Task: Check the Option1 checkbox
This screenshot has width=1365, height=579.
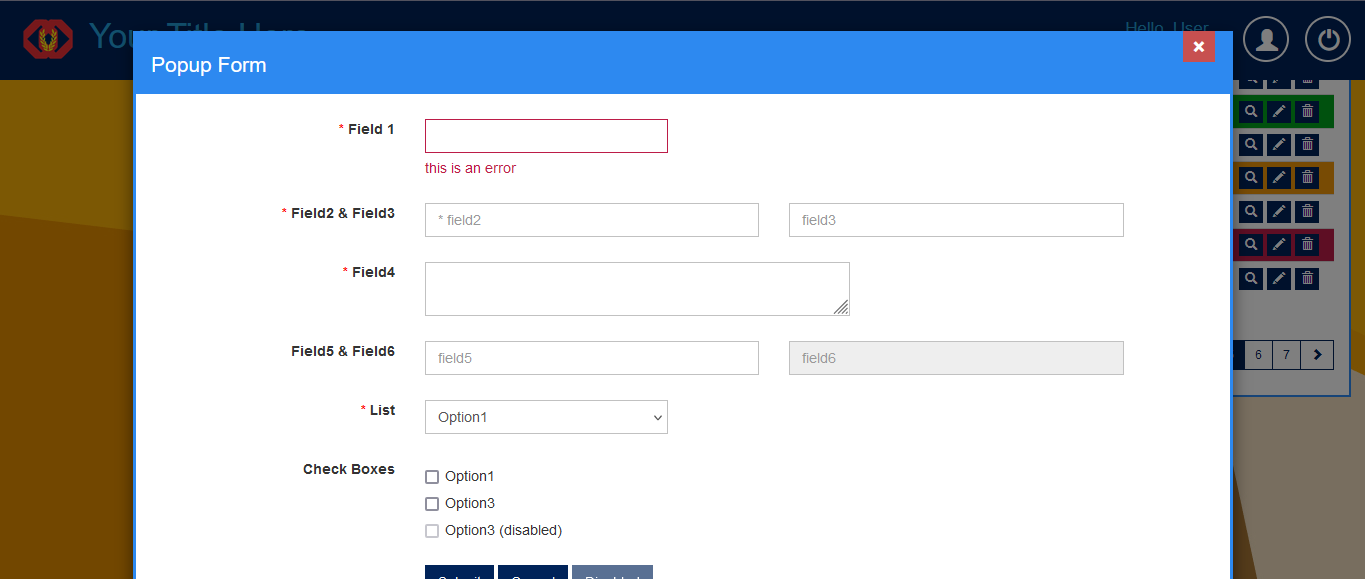Action: 432,477
